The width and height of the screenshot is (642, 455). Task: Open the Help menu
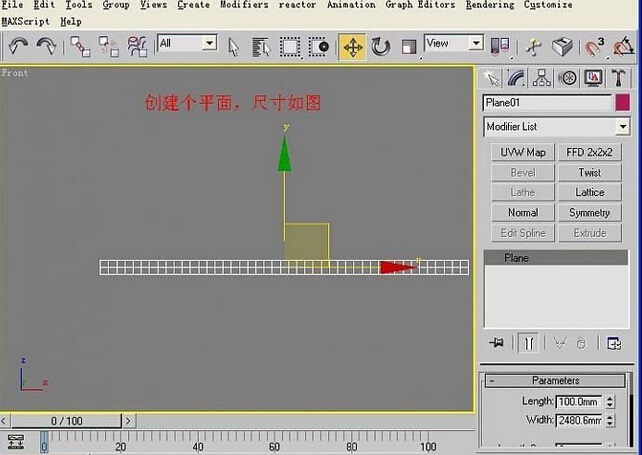(71, 21)
